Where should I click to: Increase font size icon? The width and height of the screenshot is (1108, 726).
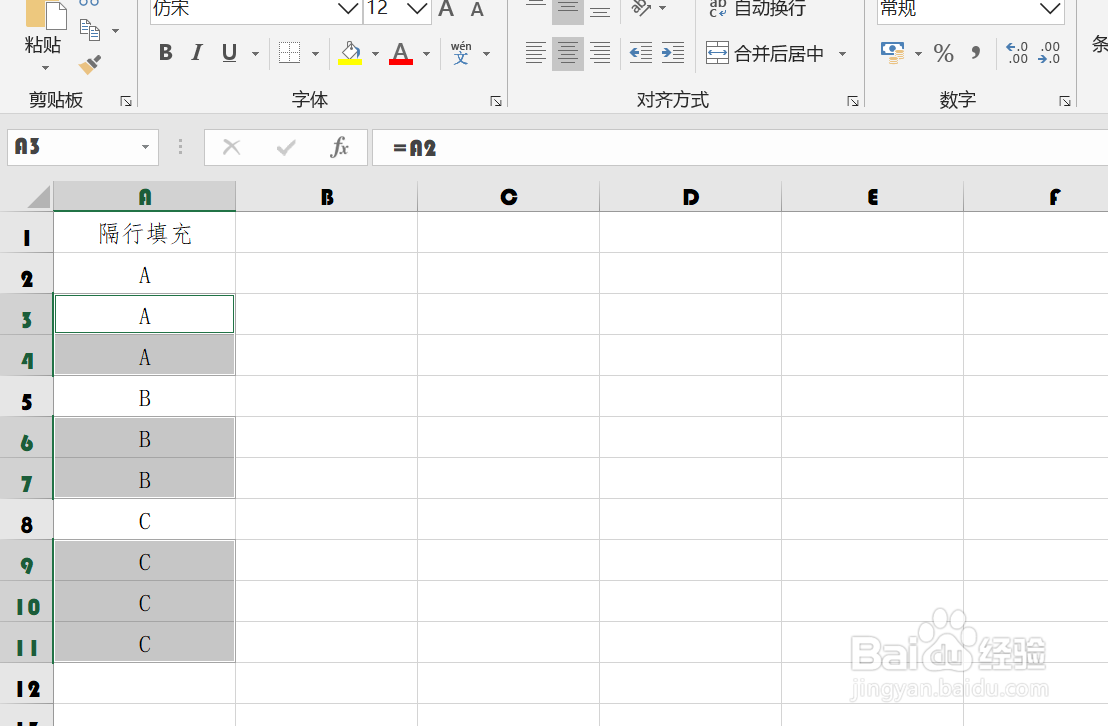click(446, 9)
